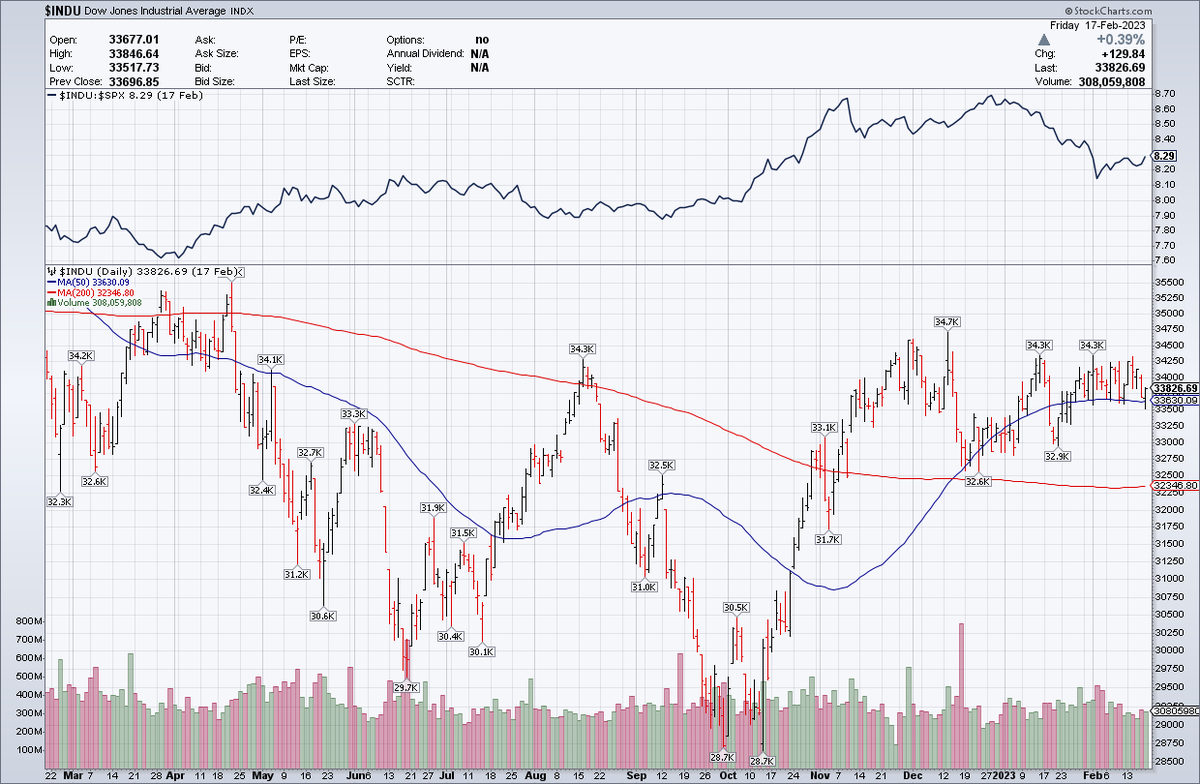The image size is (1200, 784).
Task: Click the red MA(200) legend line swatch
Action: pos(52,292)
